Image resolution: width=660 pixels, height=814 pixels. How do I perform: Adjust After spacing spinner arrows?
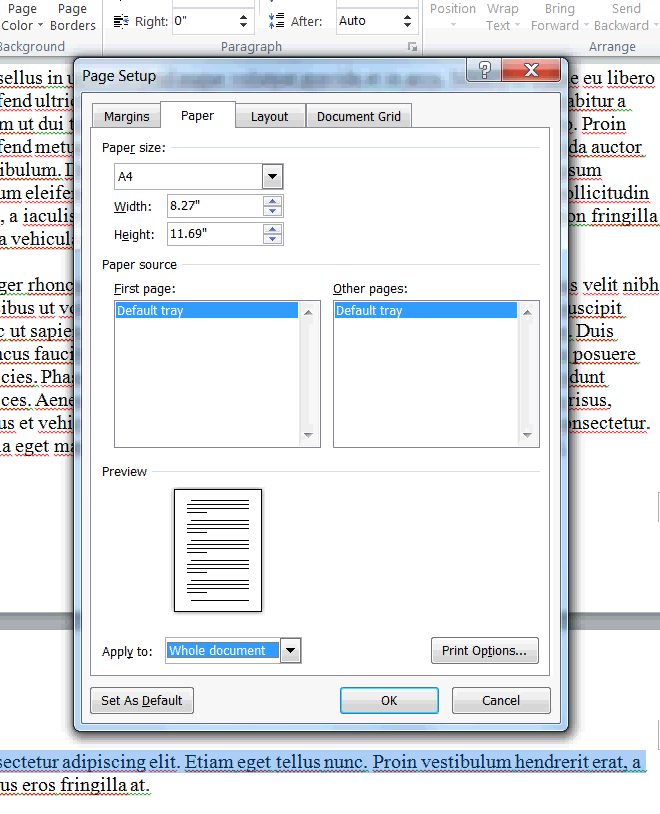tap(407, 21)
